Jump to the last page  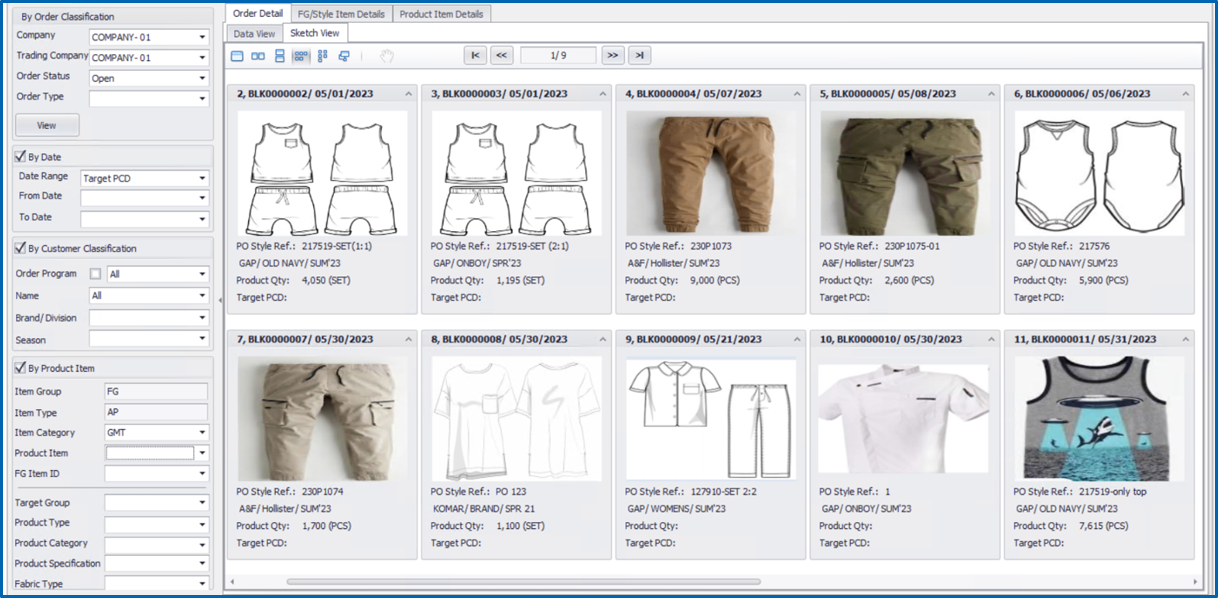639,56
